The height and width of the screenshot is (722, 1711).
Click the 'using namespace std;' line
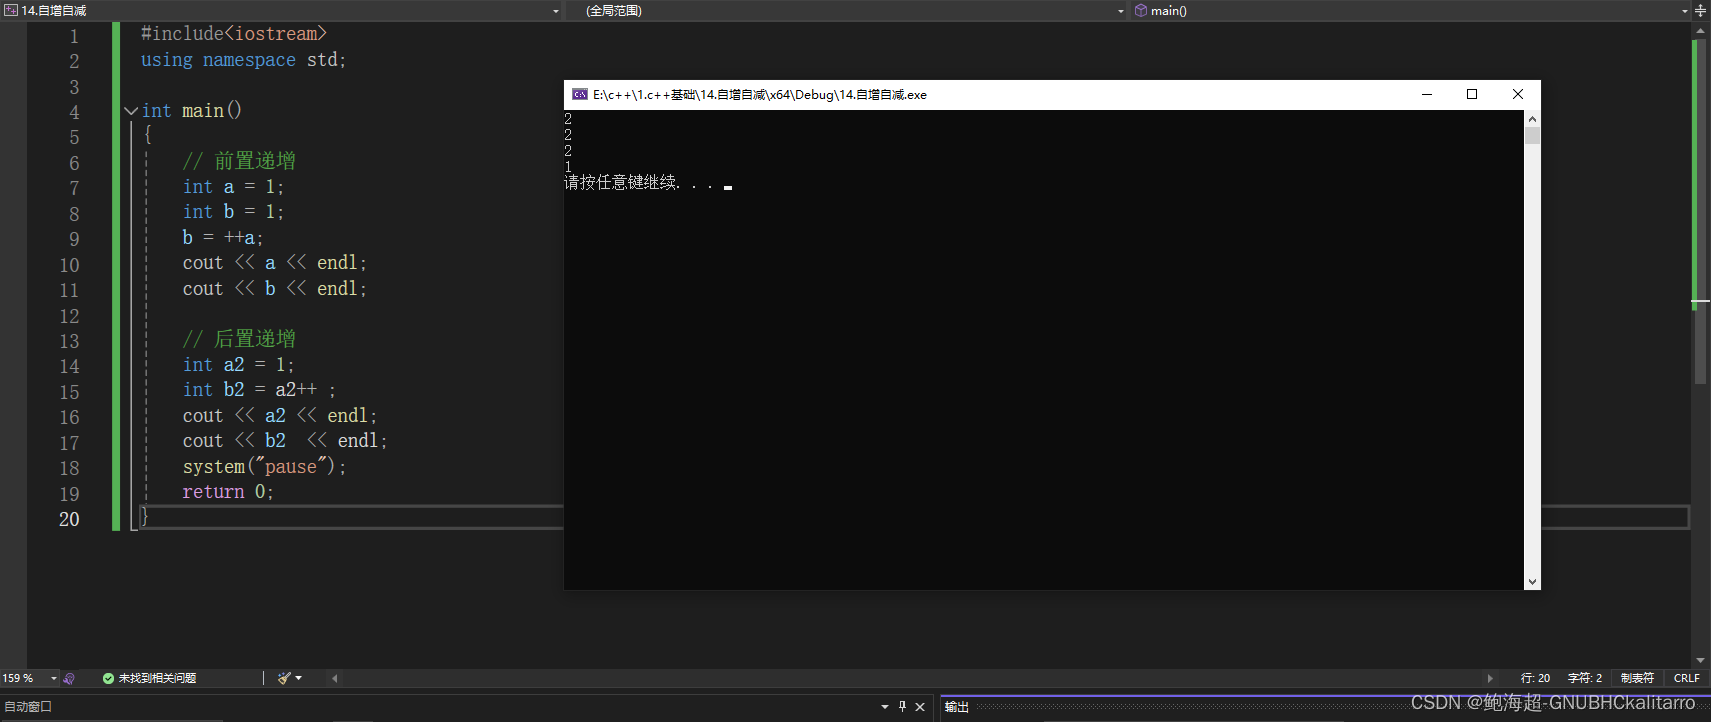click(x=243, y=60)
